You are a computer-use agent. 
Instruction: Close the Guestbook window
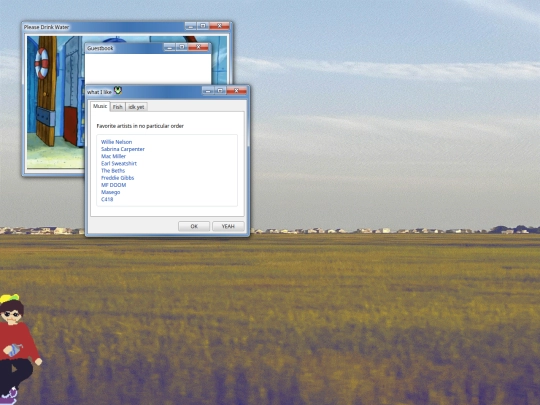click(198, 47)
